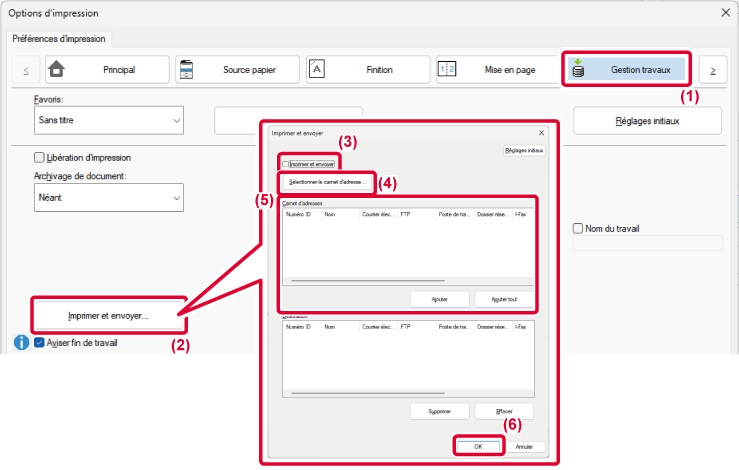The image size is (739, 470).
Task: Click the blue information icon
Action: point(21,342)
